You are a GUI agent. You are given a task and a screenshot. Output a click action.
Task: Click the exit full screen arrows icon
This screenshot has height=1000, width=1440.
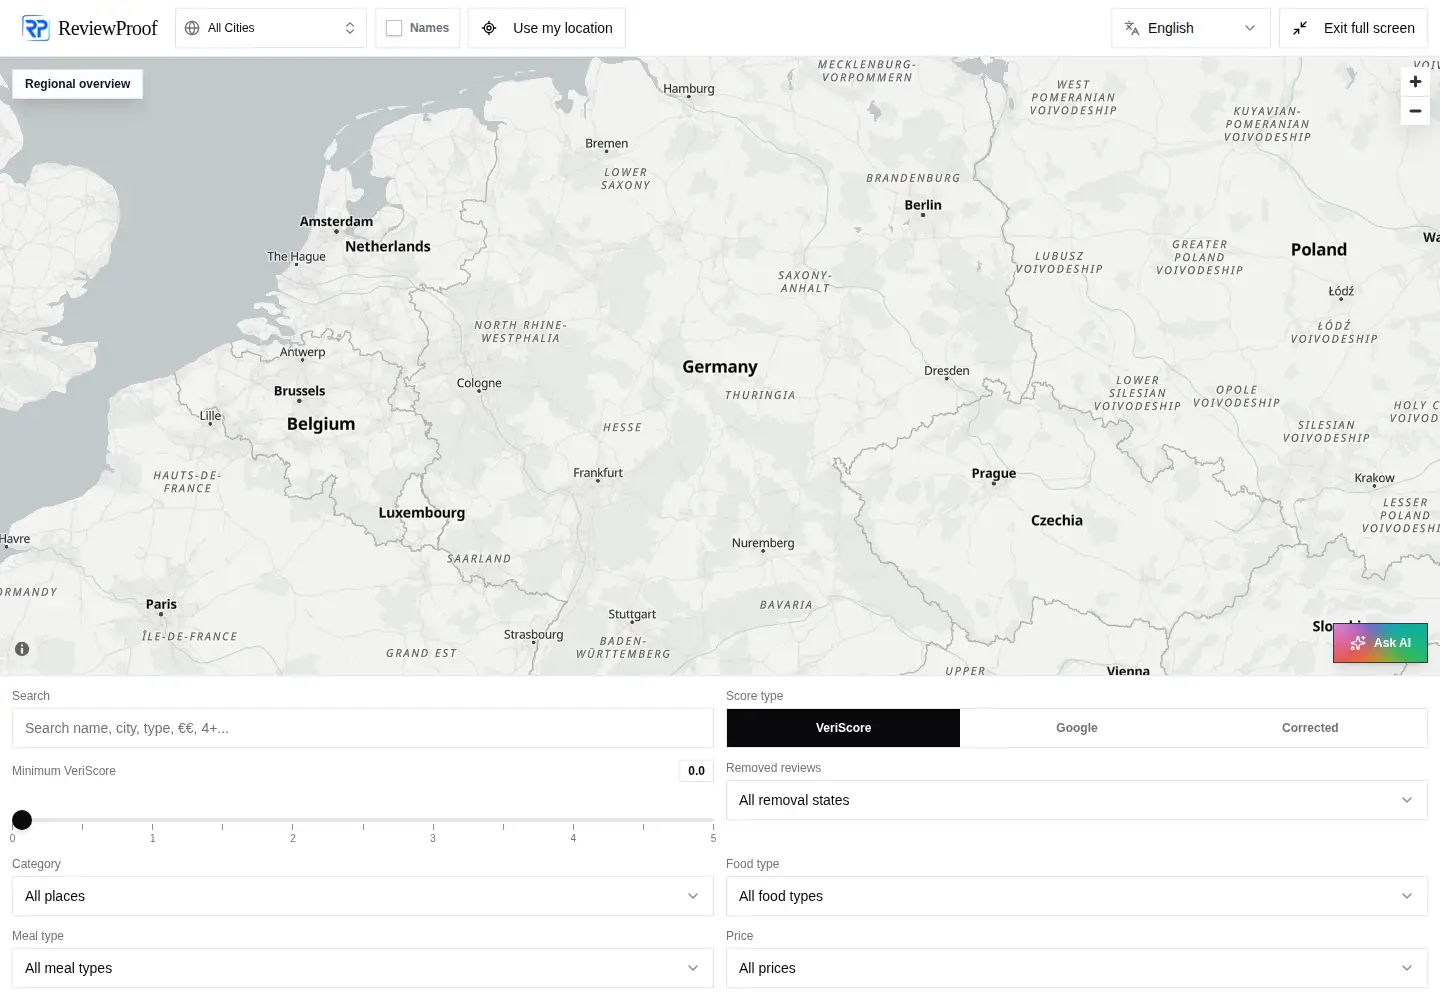[x=1300, y=28]
